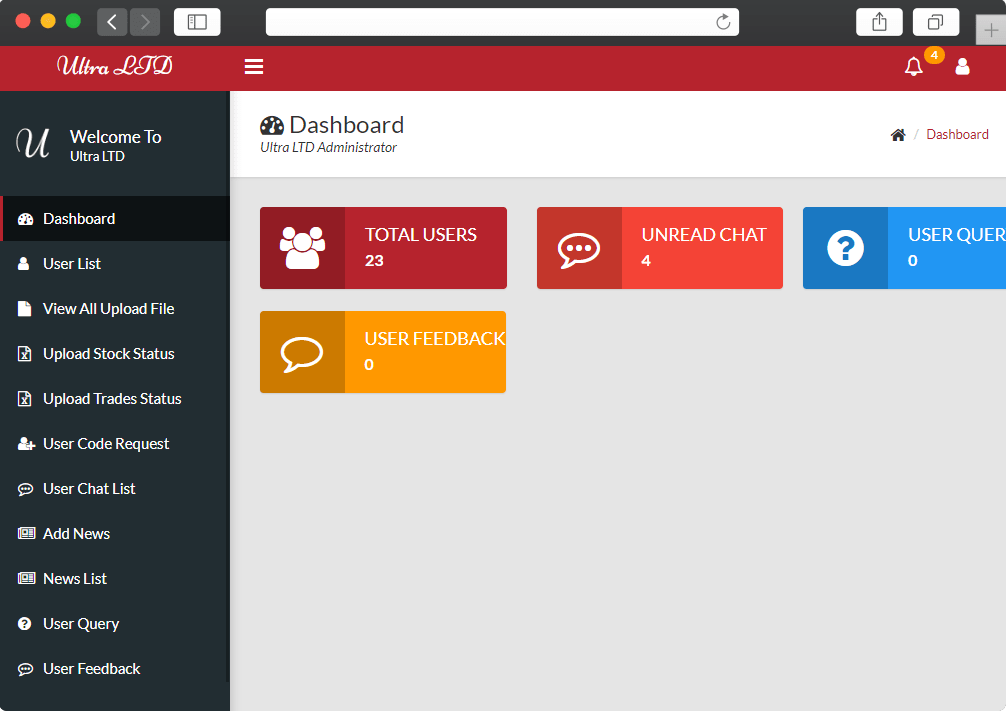Image resolution: width=1007 pixels, height=712 pixels.
Task: Open View All Upload File in the sidebar
Action: pos(115,309)
